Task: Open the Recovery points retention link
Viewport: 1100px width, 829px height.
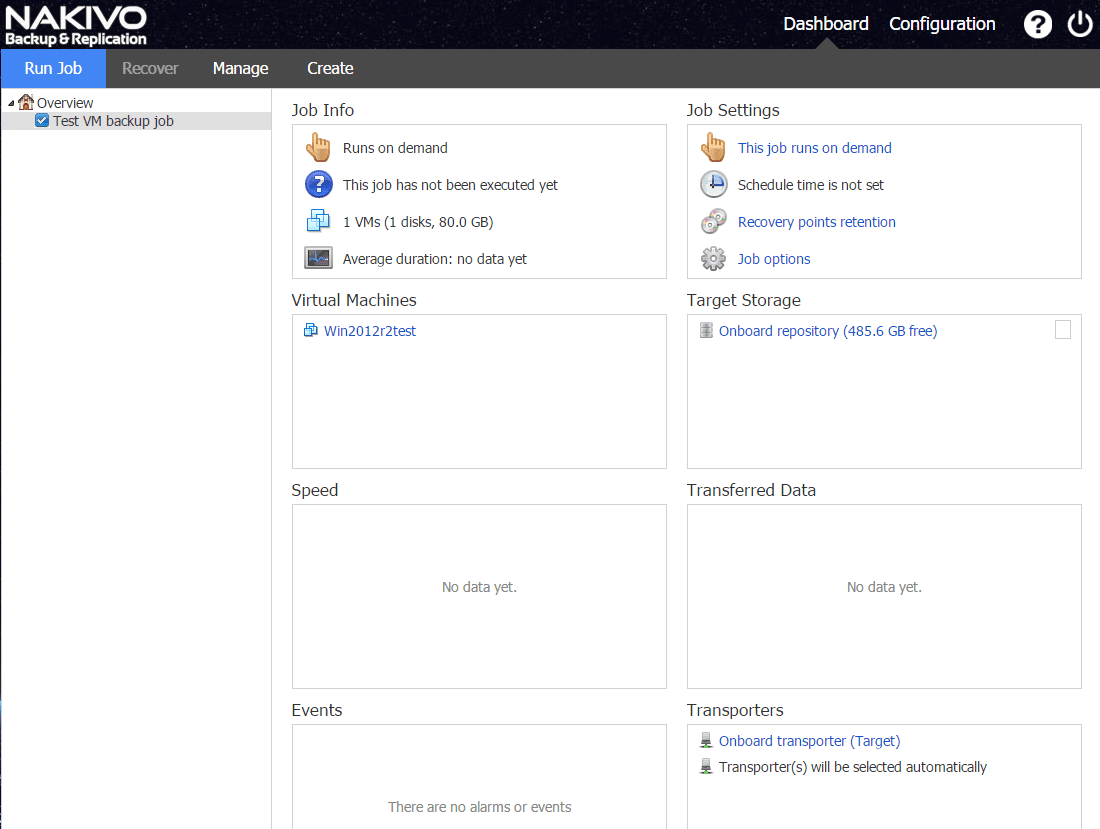Action: (816, 222)
